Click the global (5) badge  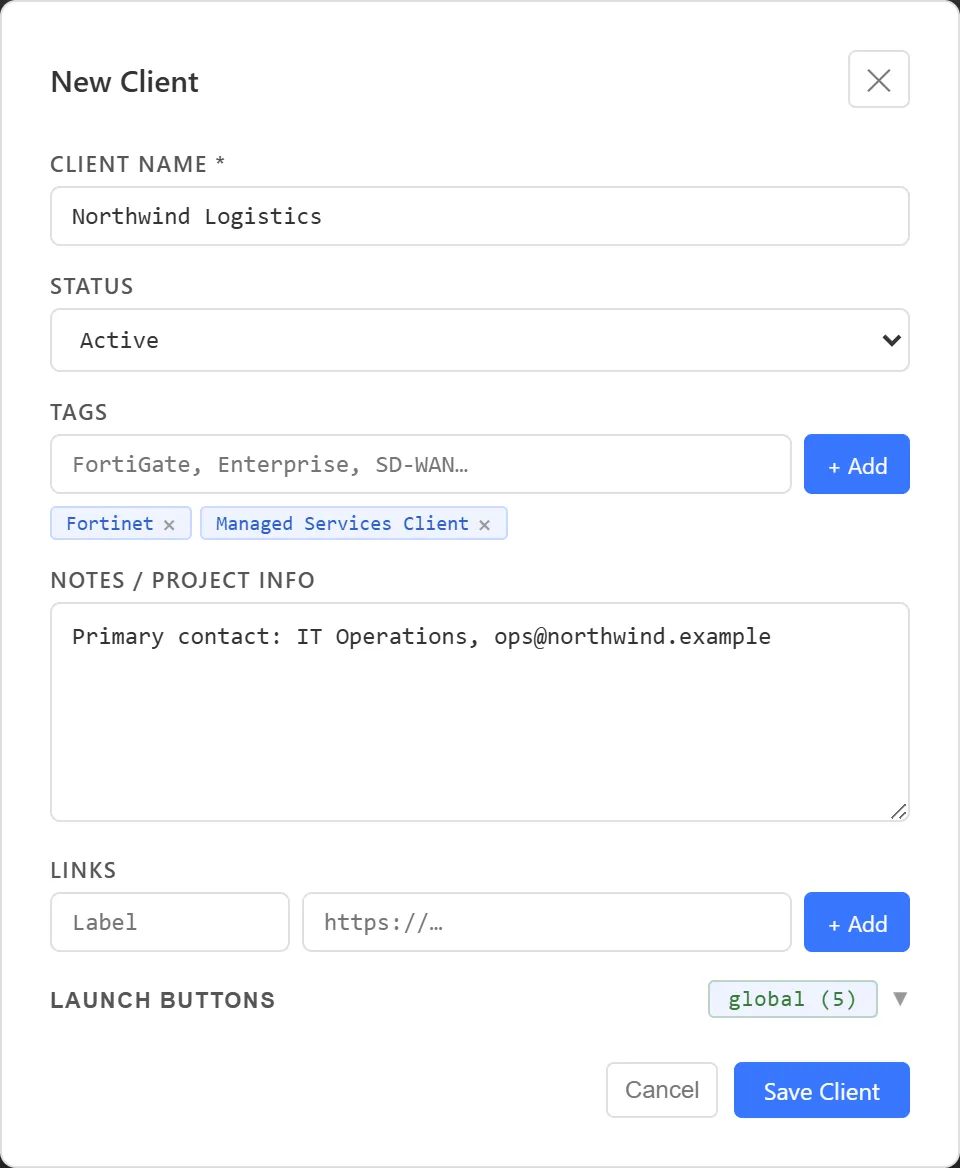click(792, 999)
